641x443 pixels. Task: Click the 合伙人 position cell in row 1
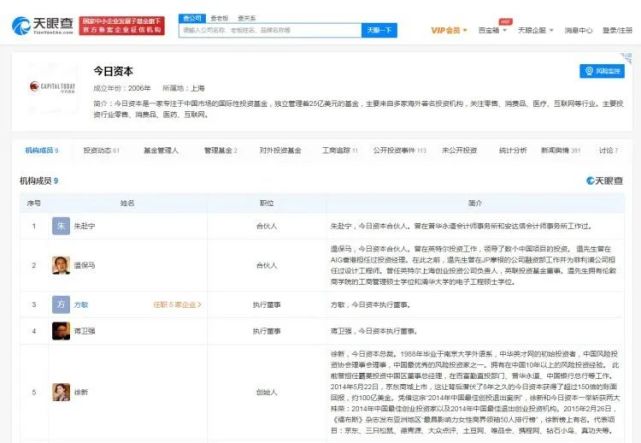pos(267,226)
